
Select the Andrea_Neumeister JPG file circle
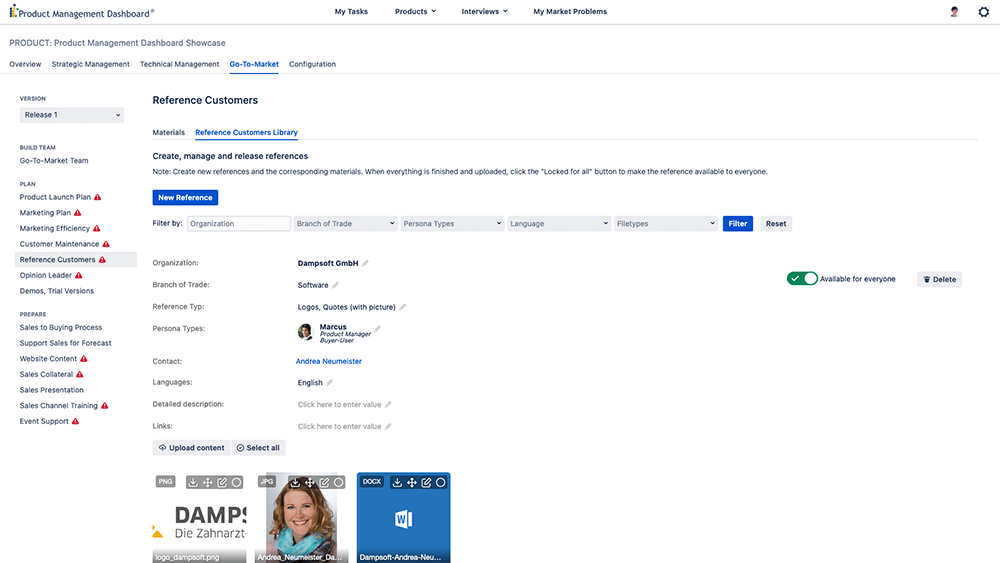(339, 483)
